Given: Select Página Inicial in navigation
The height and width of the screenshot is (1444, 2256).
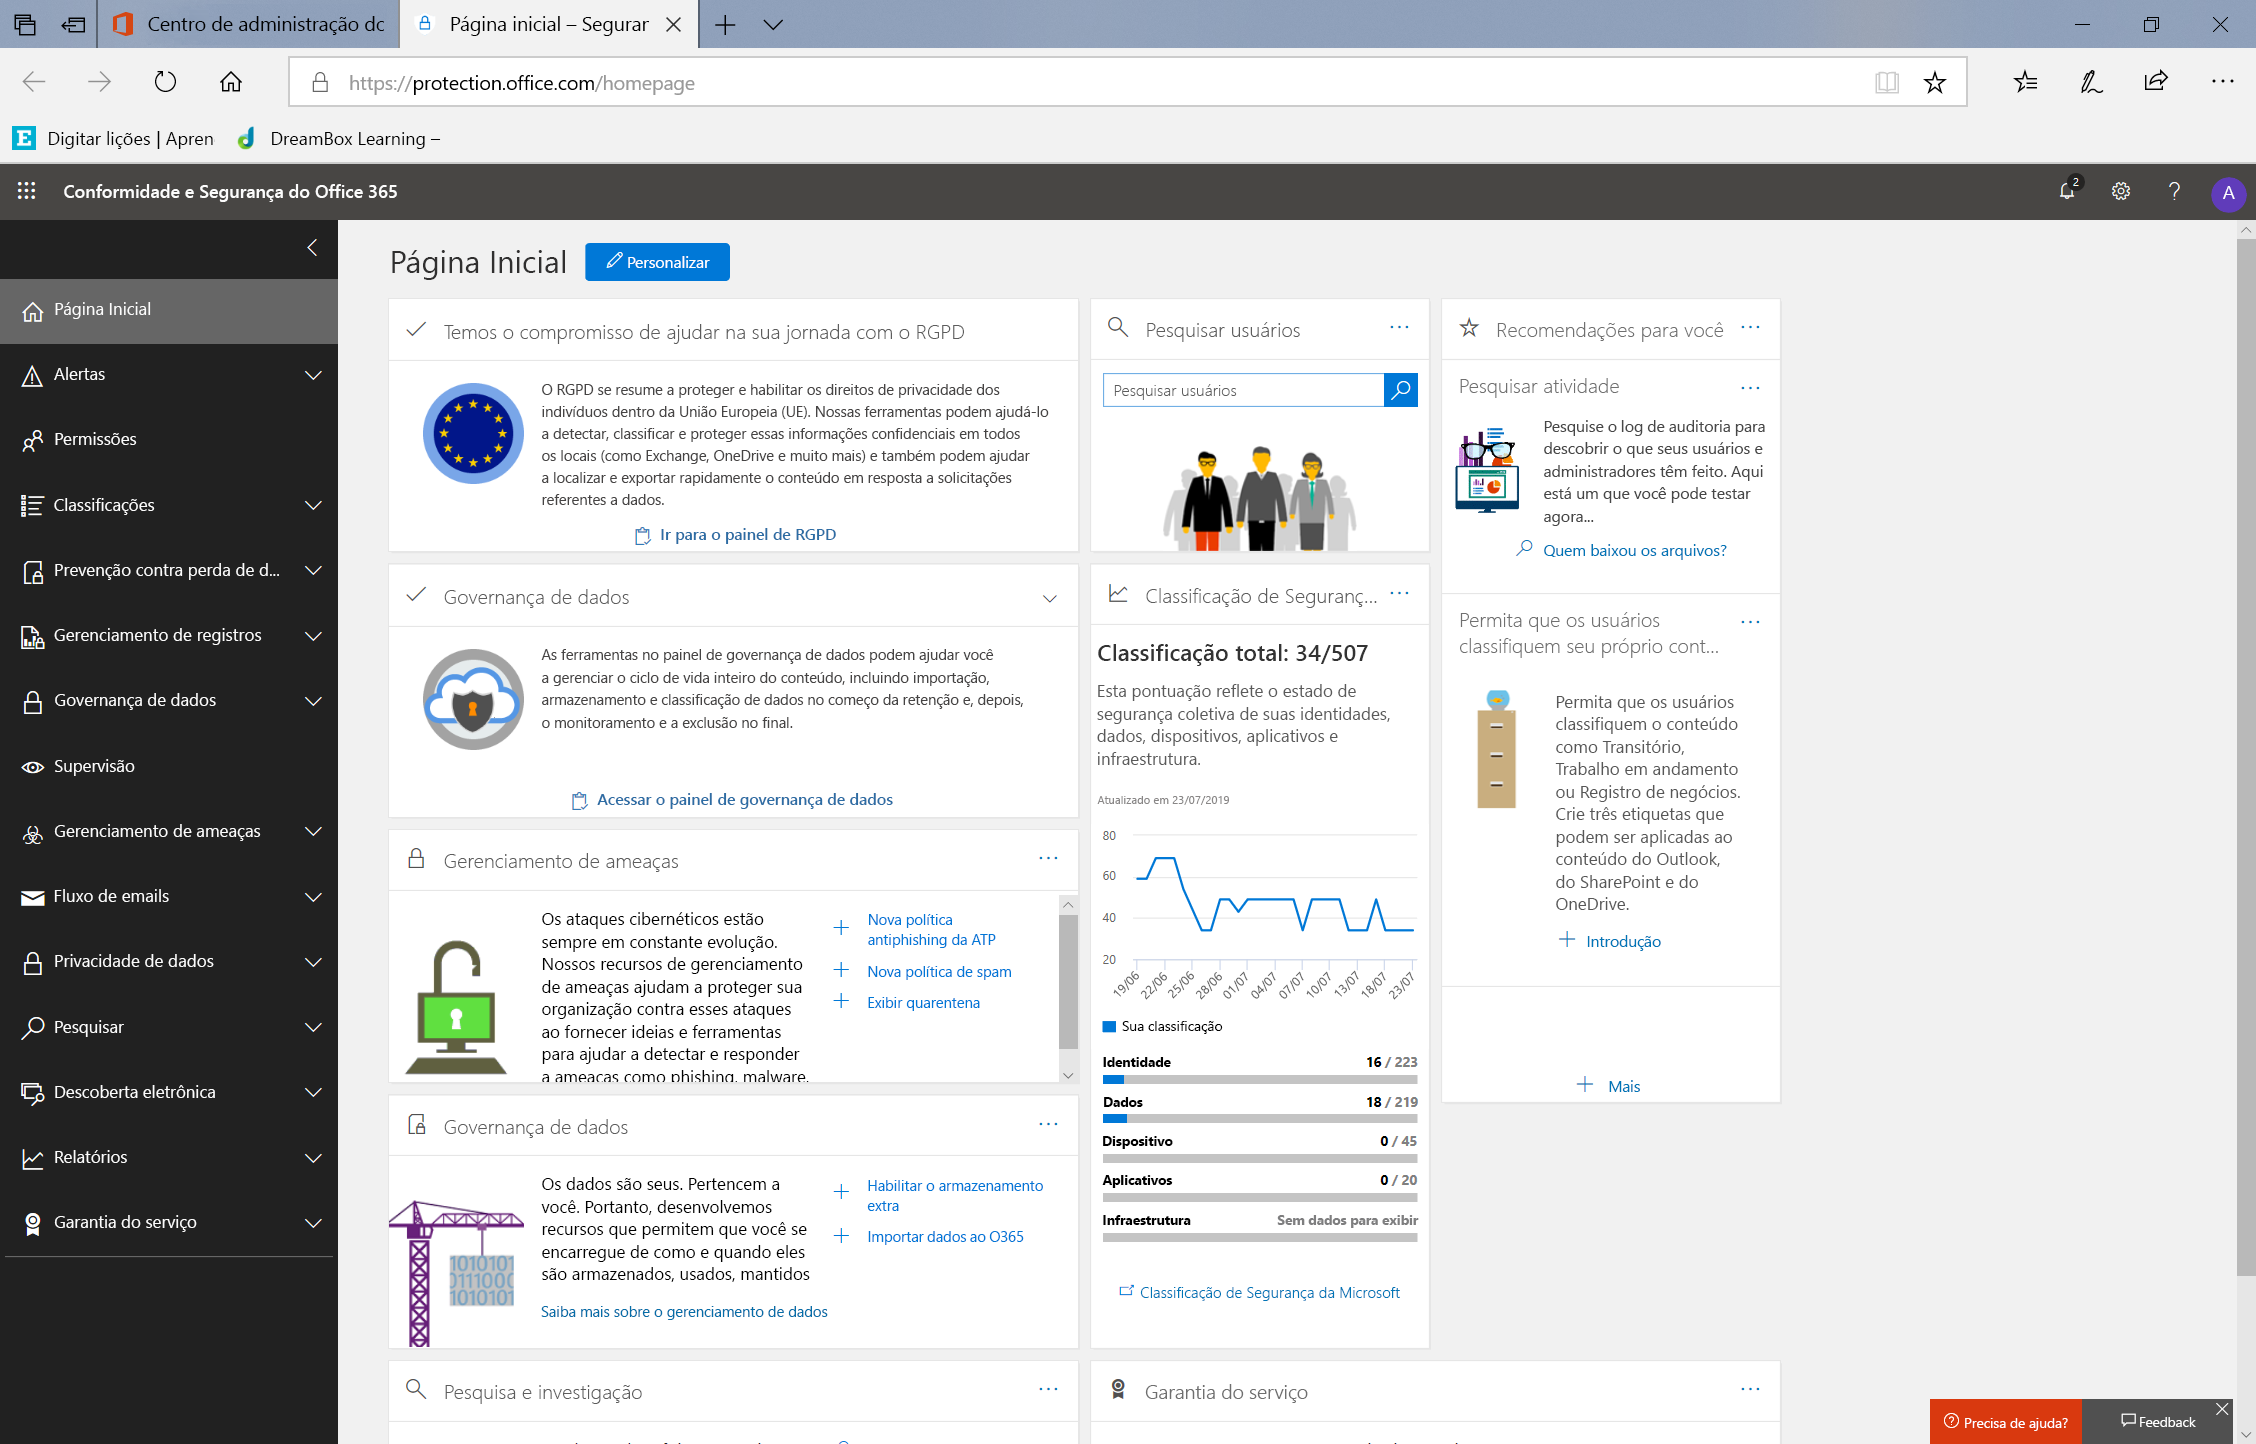Looking at the screenshot, I should tap(169, 310).
